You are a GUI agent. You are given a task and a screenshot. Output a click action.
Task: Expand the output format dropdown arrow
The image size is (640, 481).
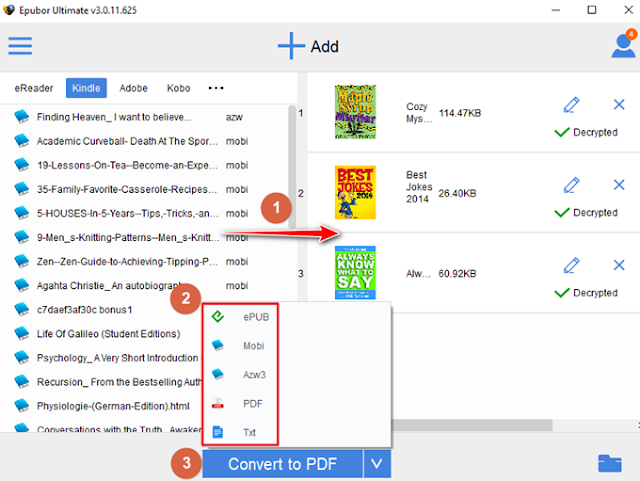tap(377, 463)
